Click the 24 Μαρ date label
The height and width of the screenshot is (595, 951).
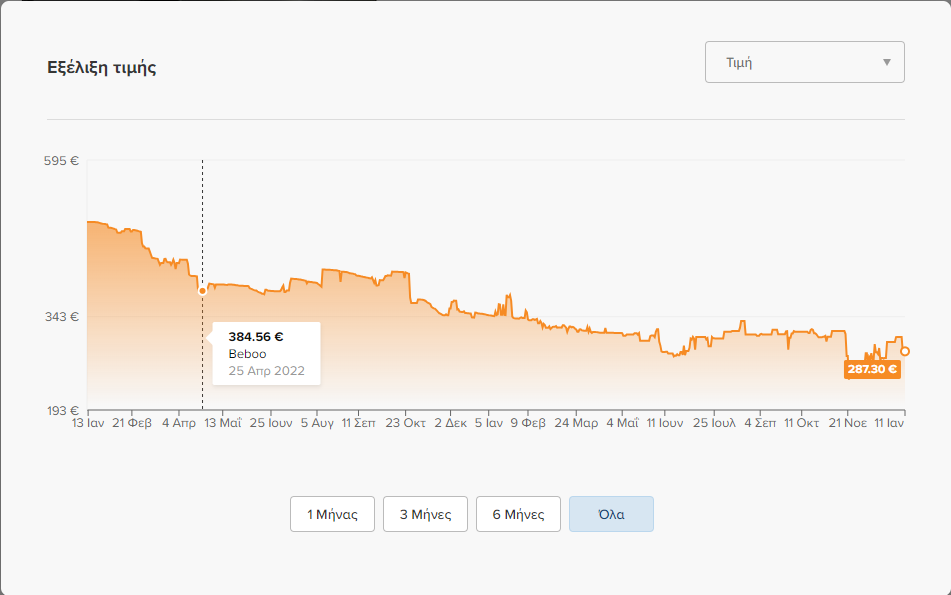tap(576, 423)
